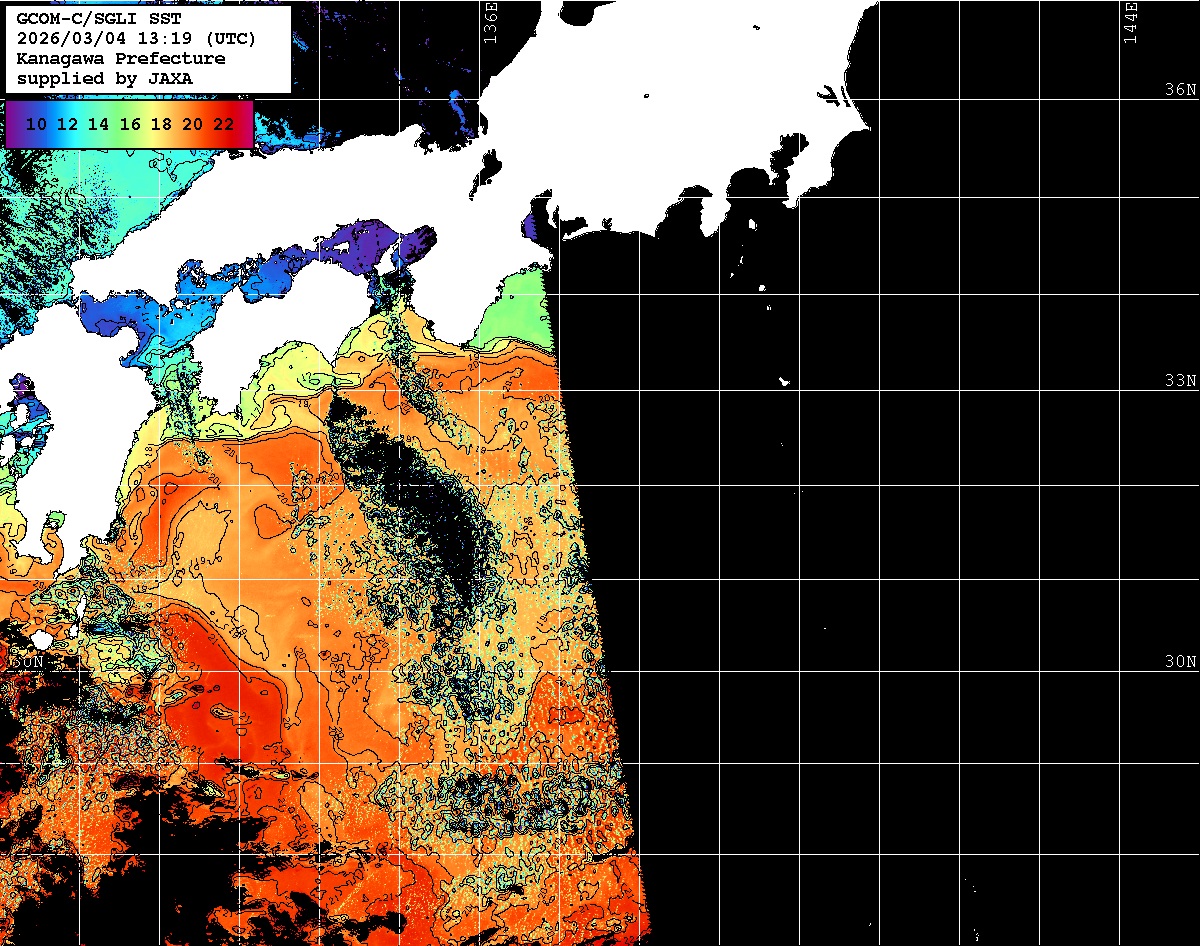Select the 2026/03/04 13:19 (UTC) timestamp
Screen dimensions: 1200x946
tap(136, 39)
